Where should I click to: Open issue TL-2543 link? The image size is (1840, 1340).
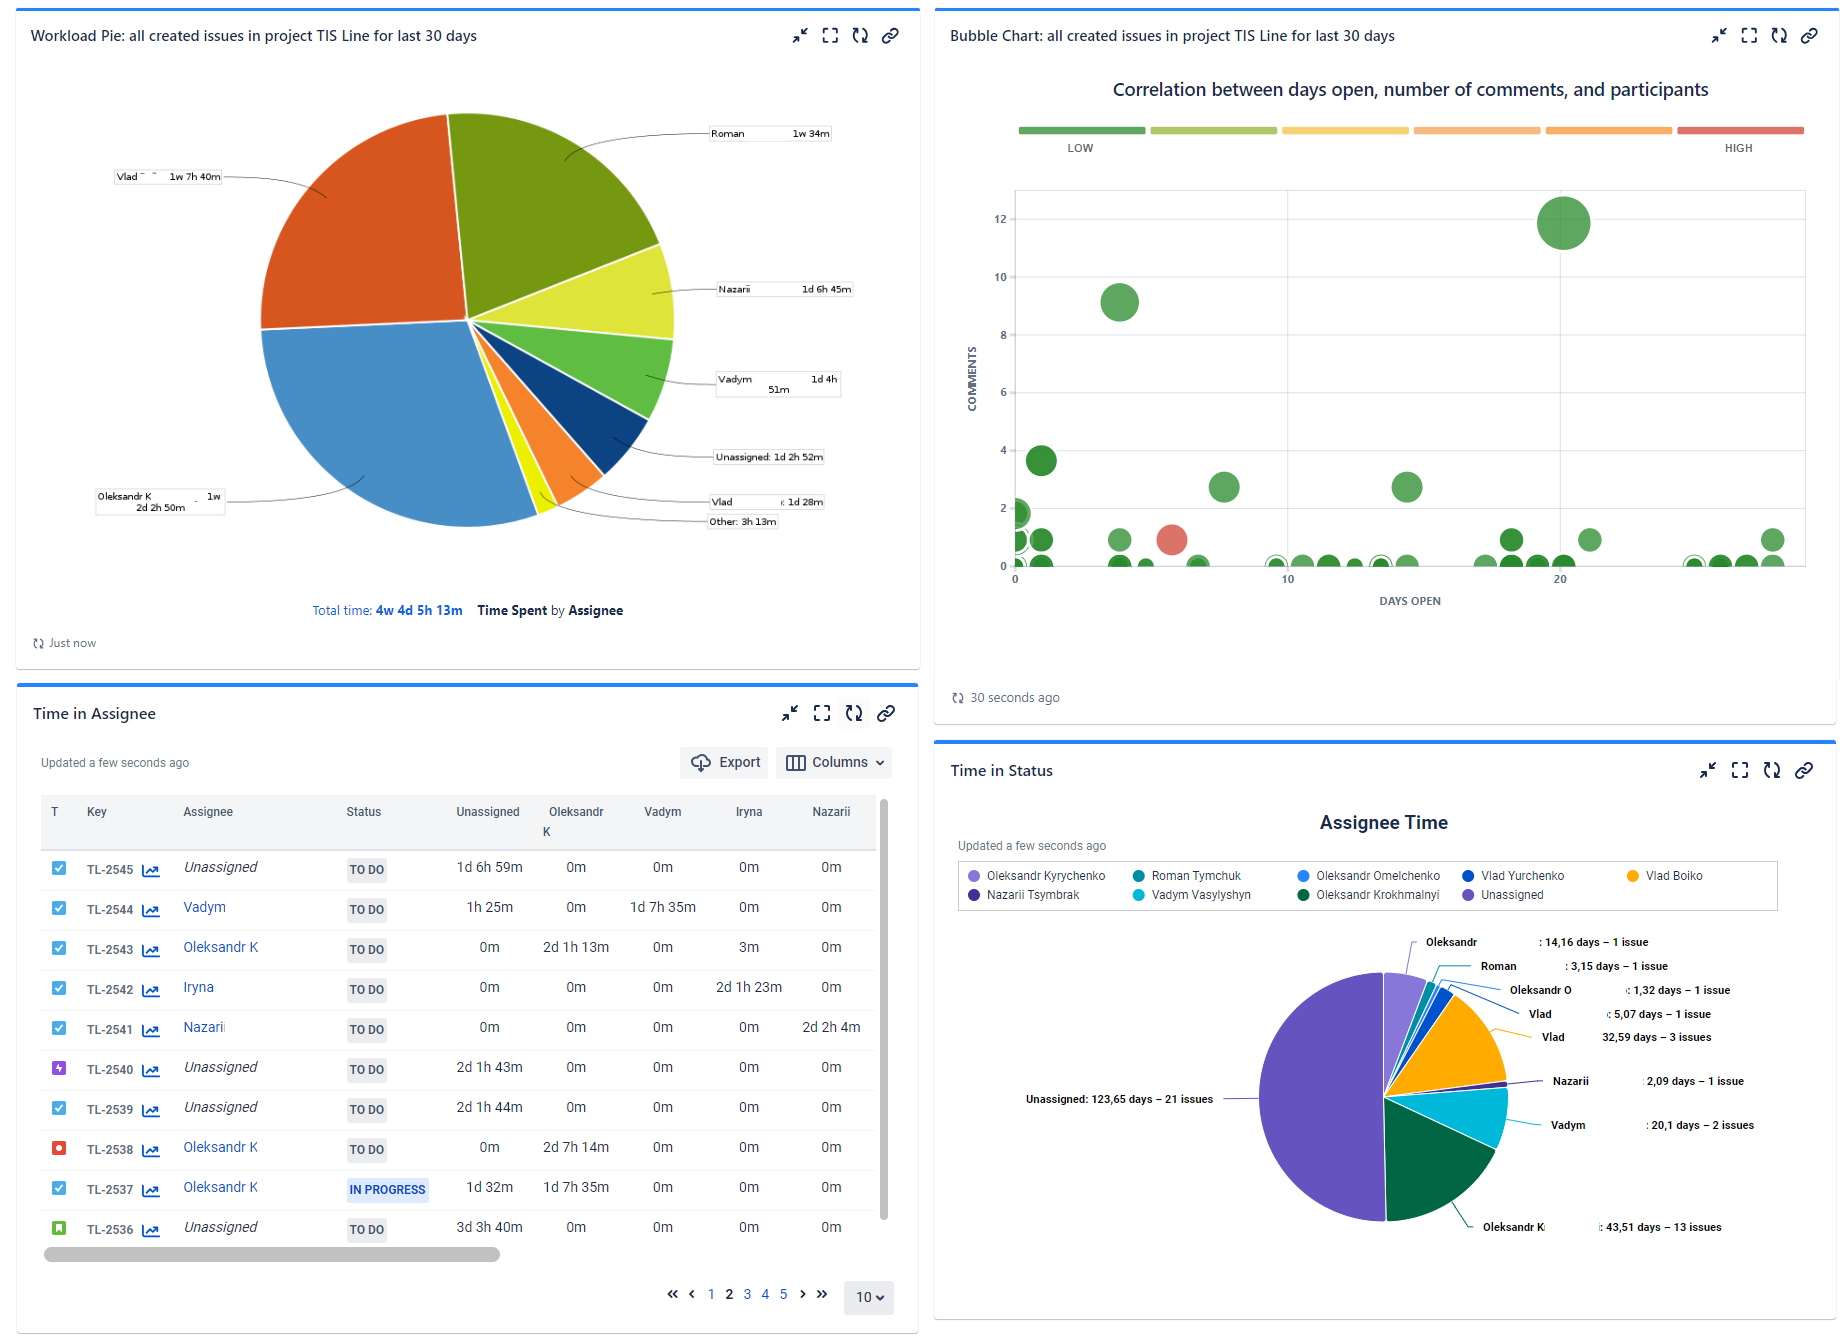[x=110, y=948]
